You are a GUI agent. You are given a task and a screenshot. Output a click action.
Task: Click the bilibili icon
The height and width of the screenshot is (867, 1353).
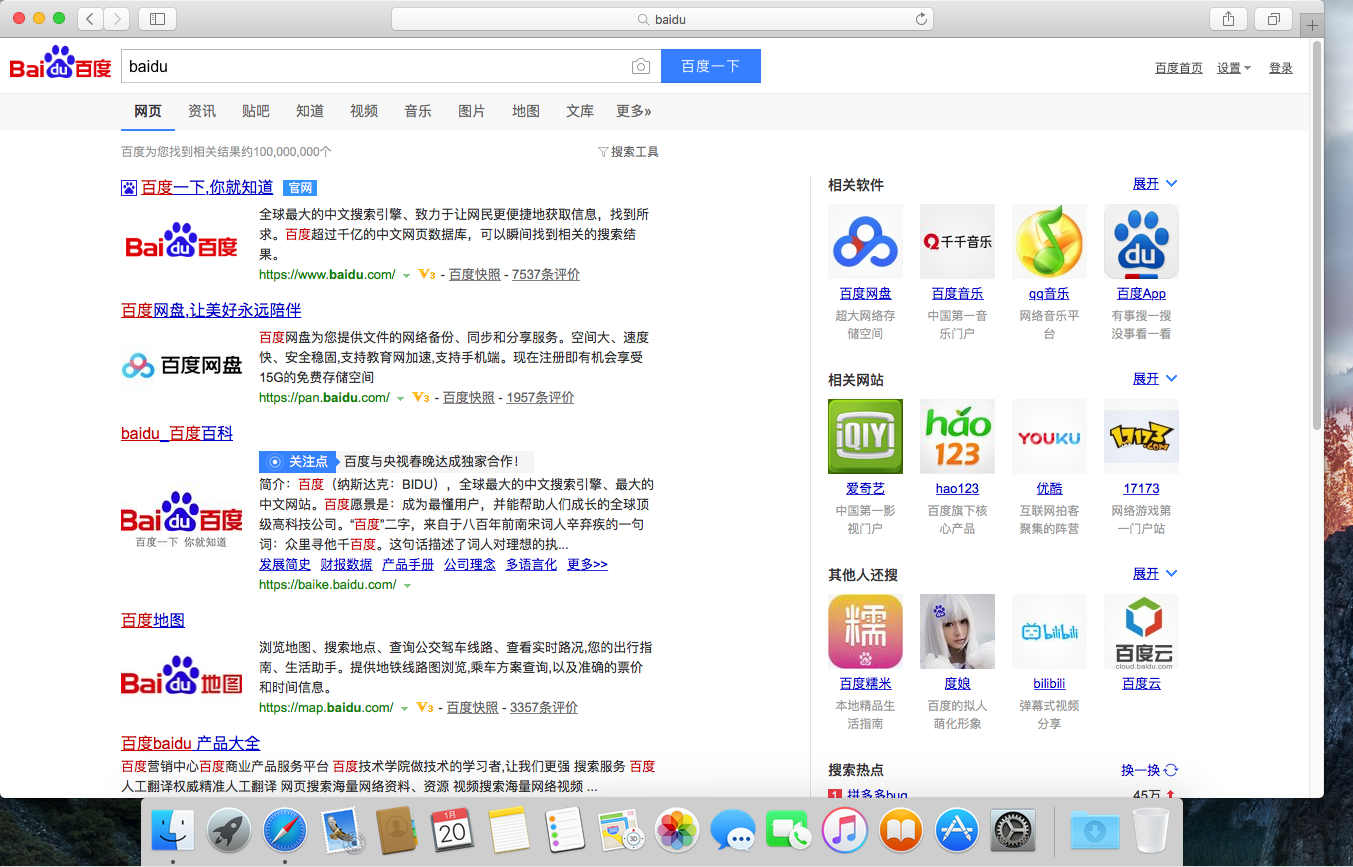tap(1049, 631)
